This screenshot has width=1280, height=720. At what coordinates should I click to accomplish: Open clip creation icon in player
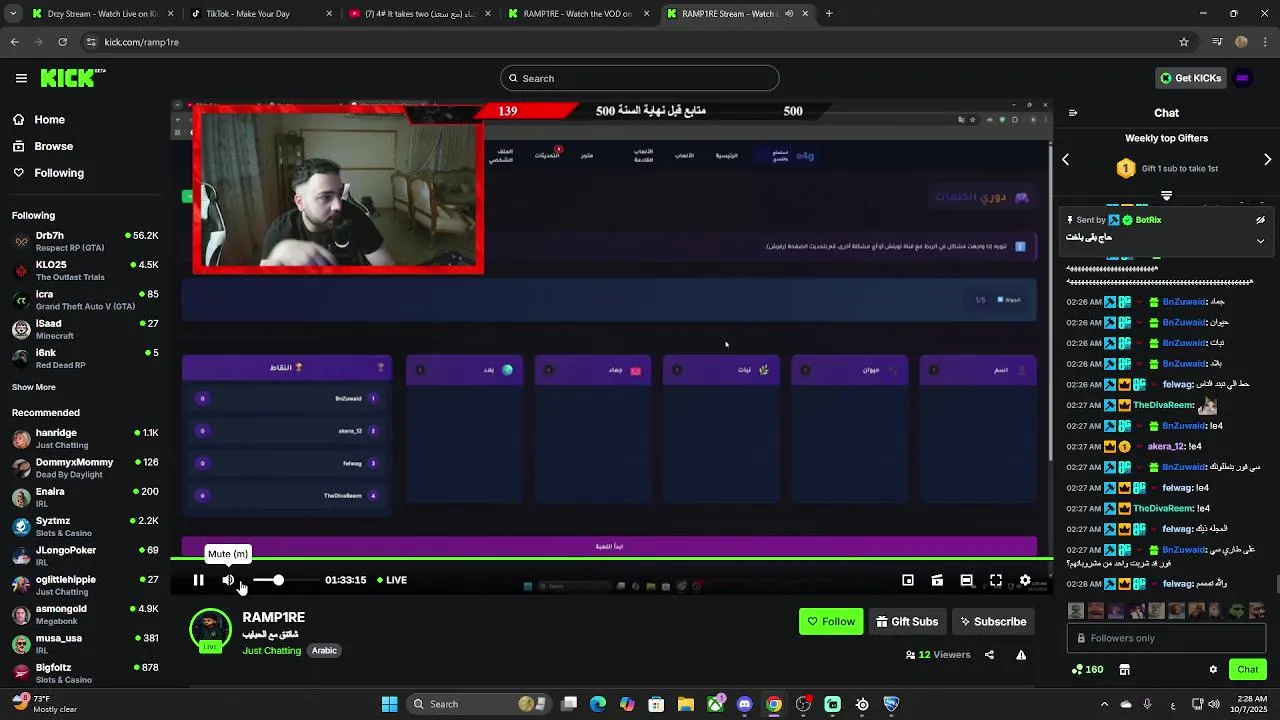pos(937,580)
